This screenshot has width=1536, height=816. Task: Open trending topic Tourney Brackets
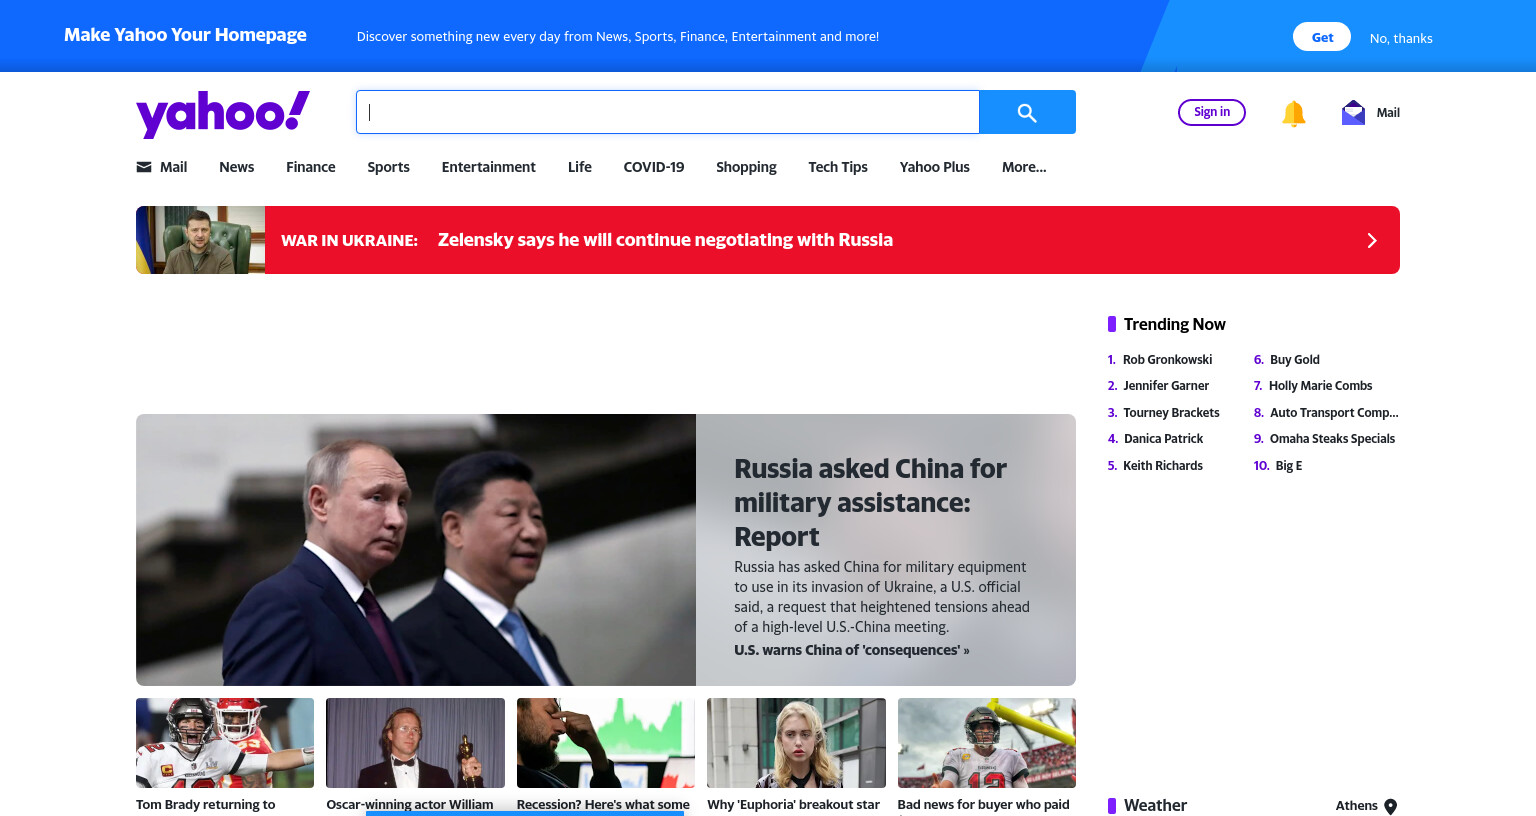[x=1171, y=413]
